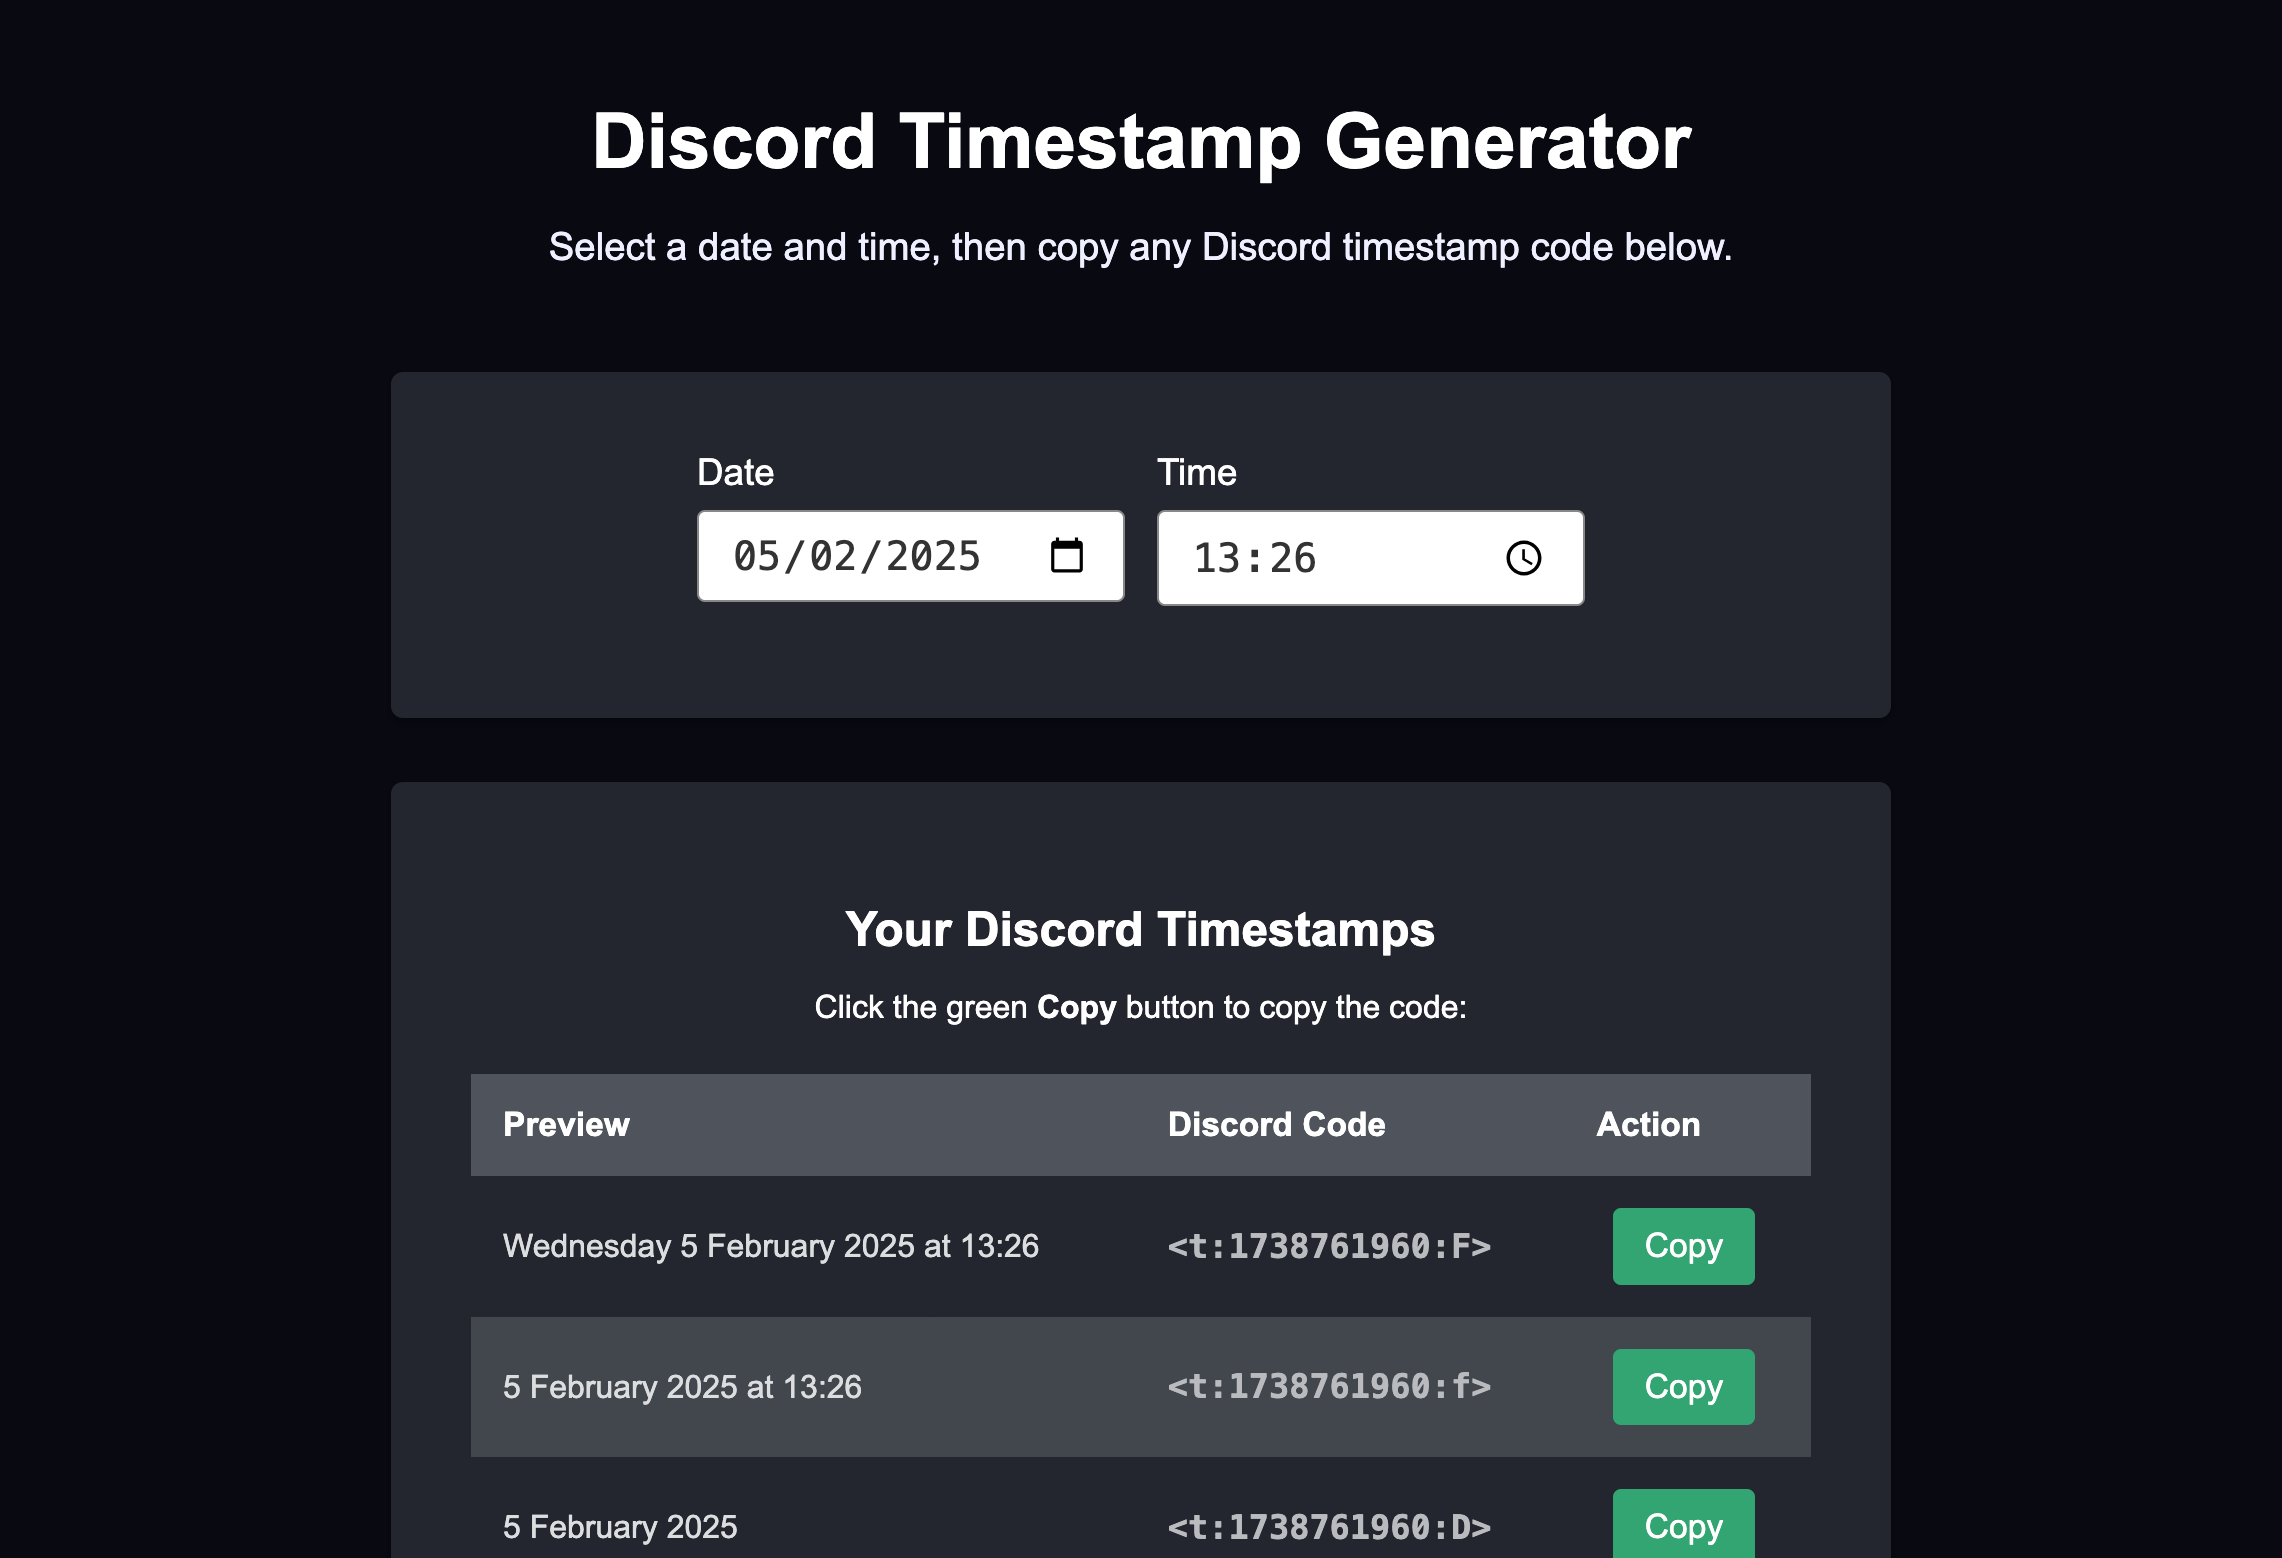Open the clock picker icon in Time field
2282x1558 pixels.
[x=1524, y=558]
